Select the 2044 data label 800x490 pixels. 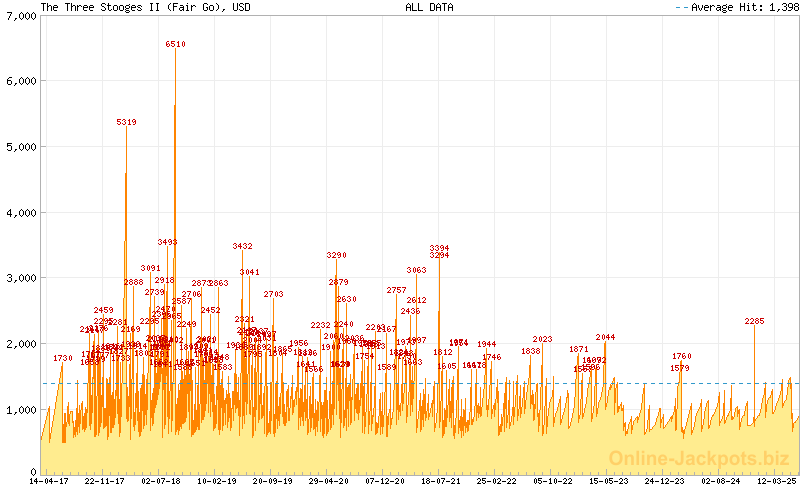tap(605, 337)
